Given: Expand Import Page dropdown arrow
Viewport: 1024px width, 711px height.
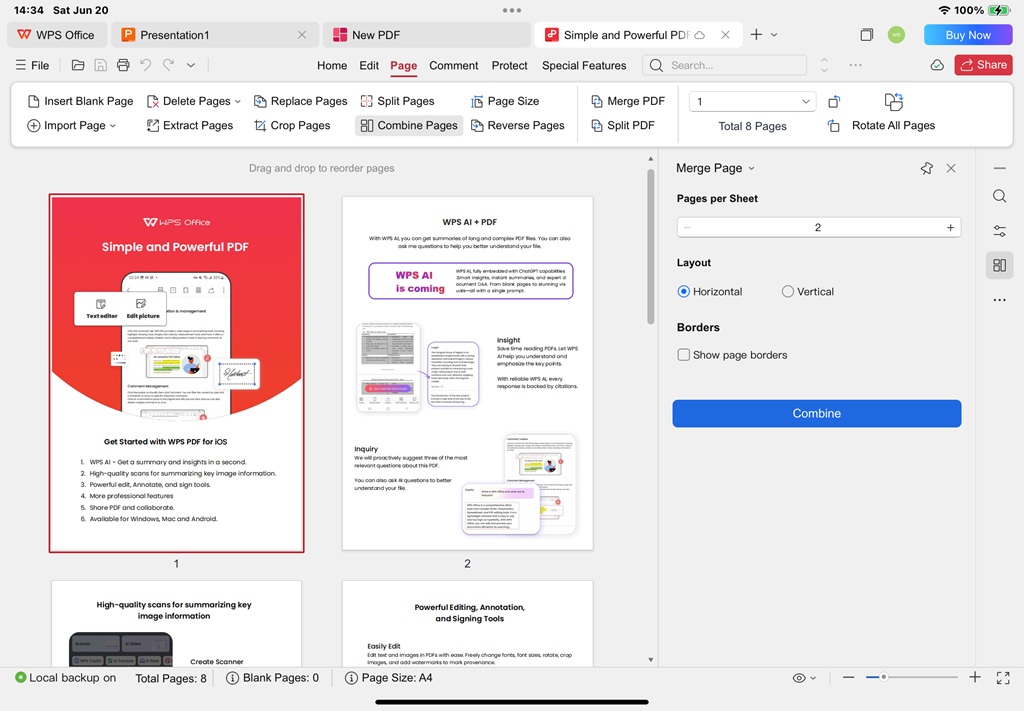Looking at the screenshot, I should tap(113, 126).
